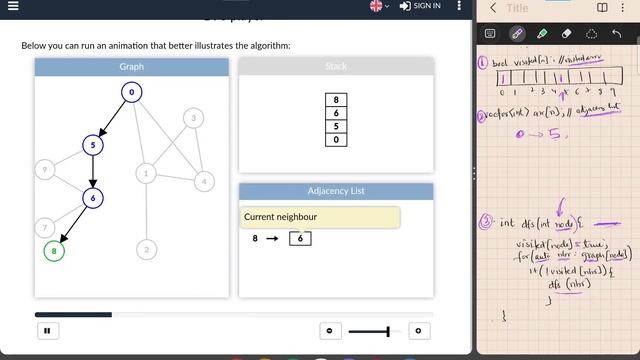Click graph node 9

45,169
